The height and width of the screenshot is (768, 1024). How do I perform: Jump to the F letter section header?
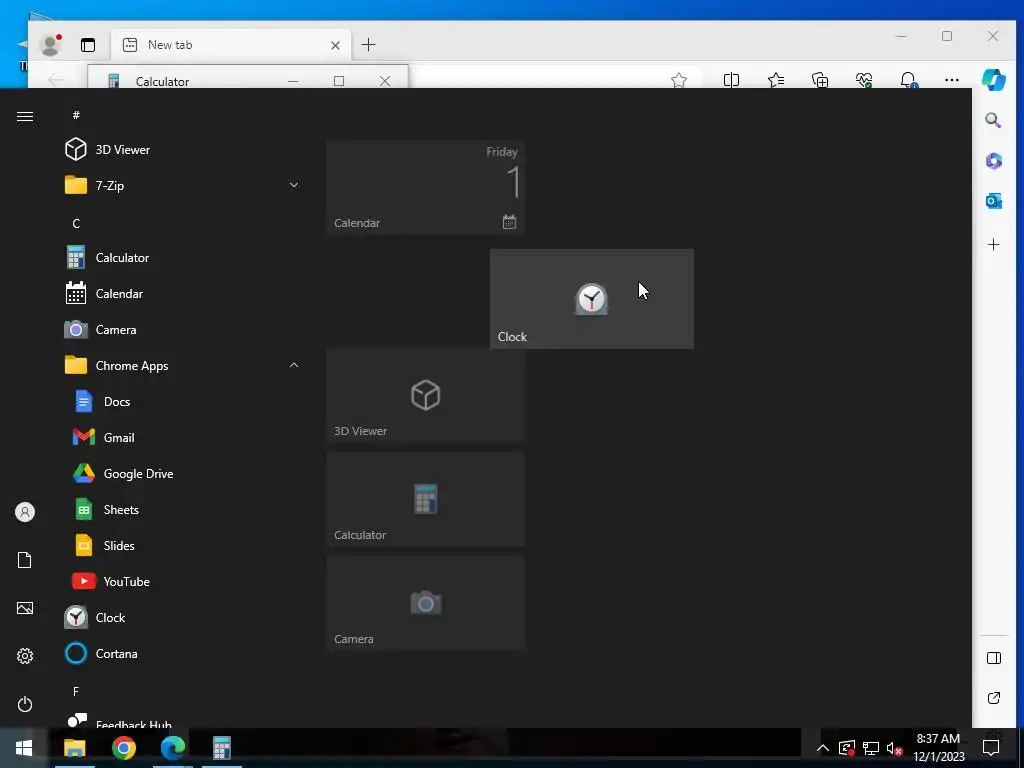76,691
